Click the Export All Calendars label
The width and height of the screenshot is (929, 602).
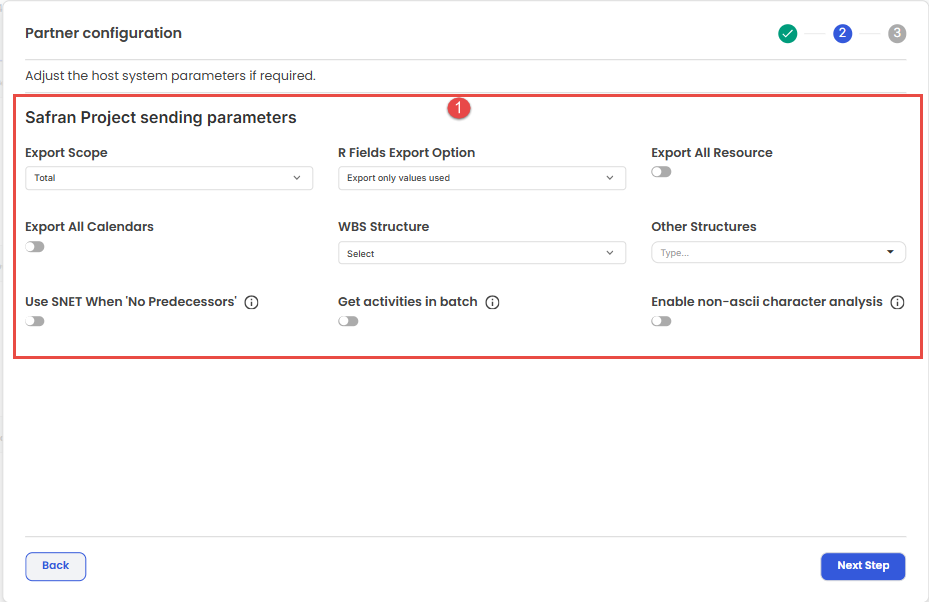pyautogui.click(x=89, y=227)
